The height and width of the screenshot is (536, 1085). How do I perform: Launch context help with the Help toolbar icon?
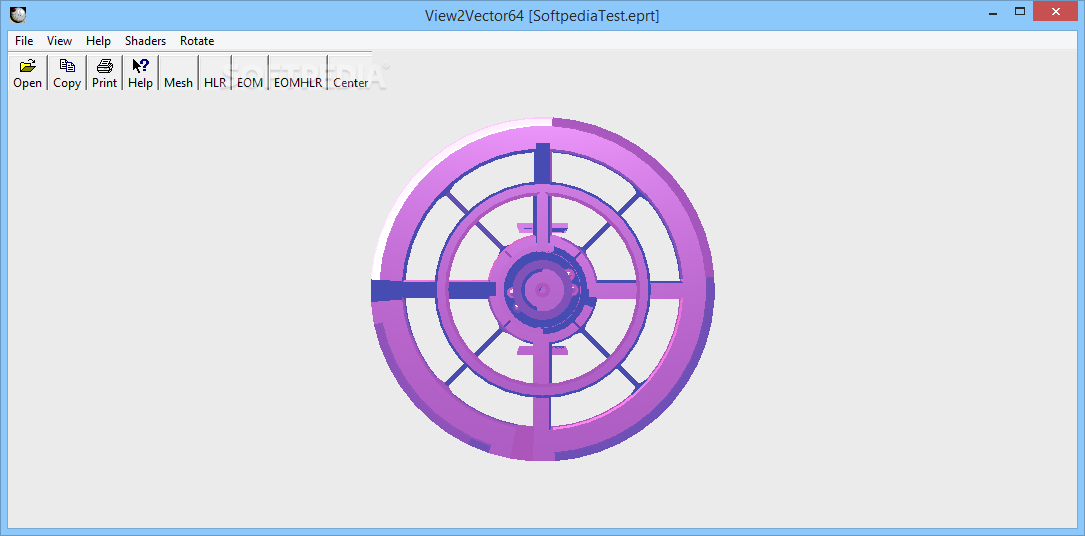coord(140,73)
